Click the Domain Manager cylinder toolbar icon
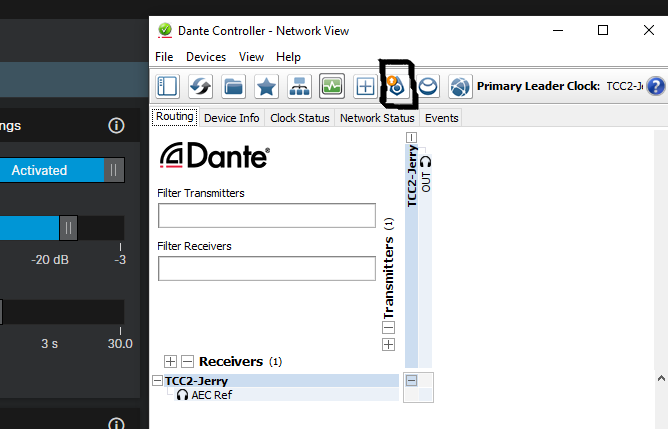The height and width of the screenshot is (429, 668). tap(428, 86)
